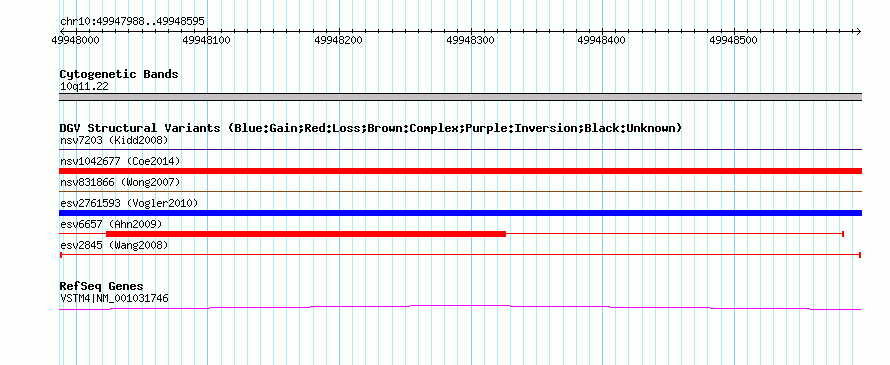Viewport: 890px width, 365px height.
Task: Select the RefSeq Genes track title
Action: click(x=102, y=287)
